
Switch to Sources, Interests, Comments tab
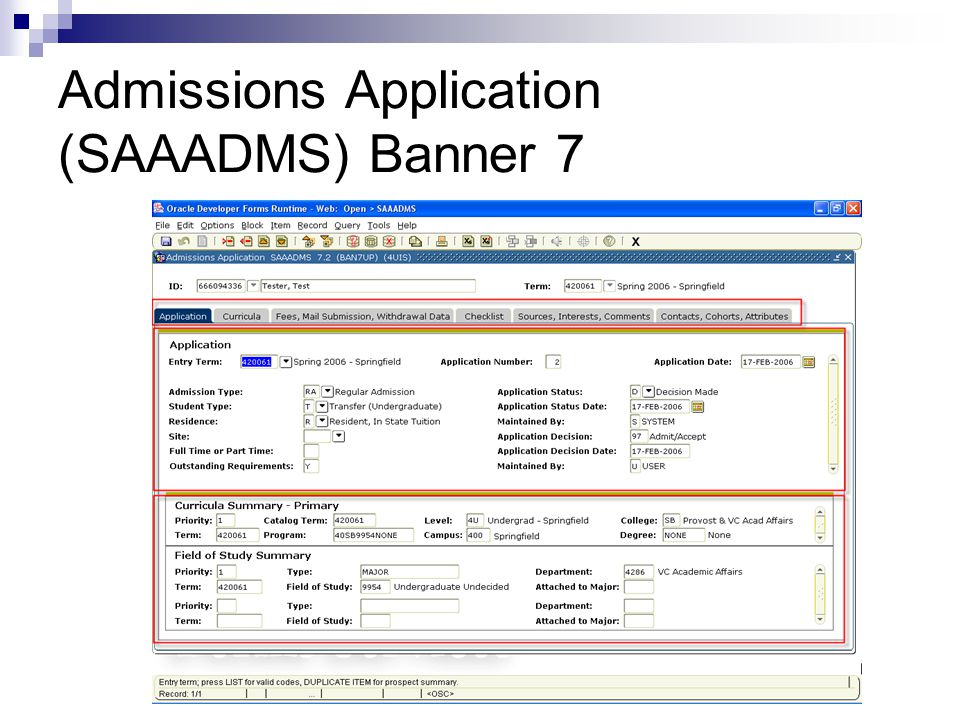click(x=583, y=316)
